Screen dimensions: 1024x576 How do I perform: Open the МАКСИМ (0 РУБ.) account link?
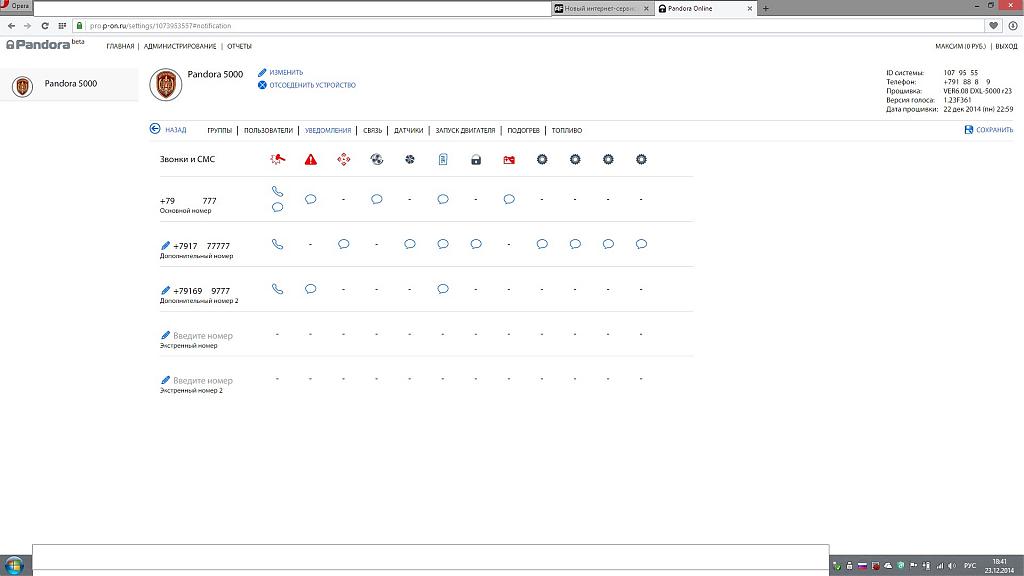[961, 46]
